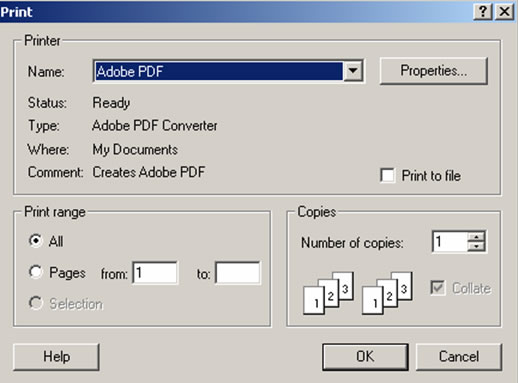This screenshot has height=383, width=518.
Task: Click the pages 'to' input field
Action: pyautogui.click(x=238, y=273)
